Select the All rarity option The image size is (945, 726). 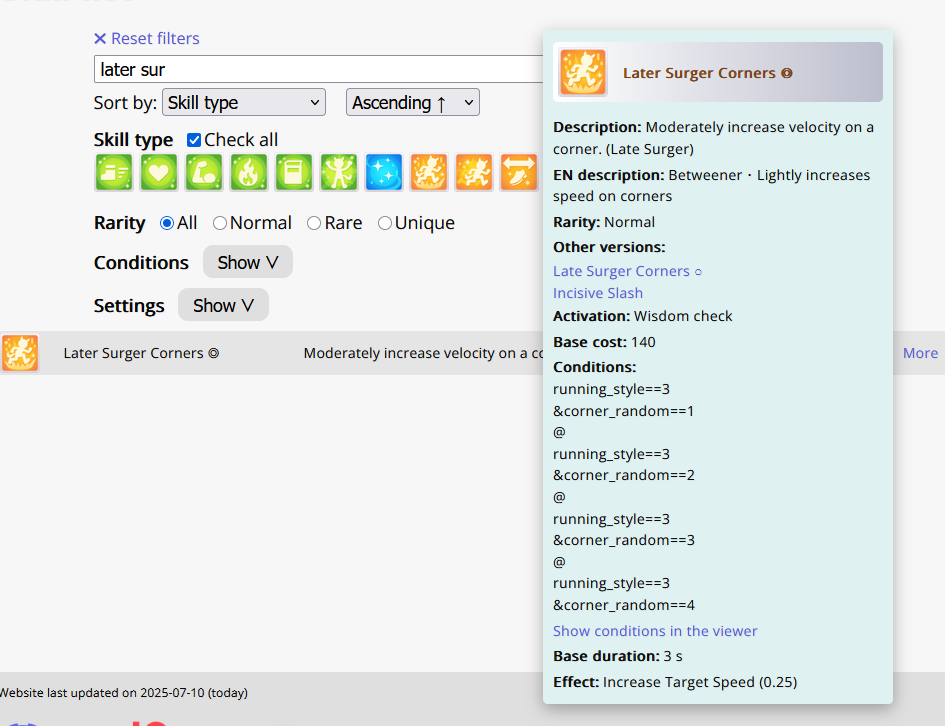click(167, 223)
